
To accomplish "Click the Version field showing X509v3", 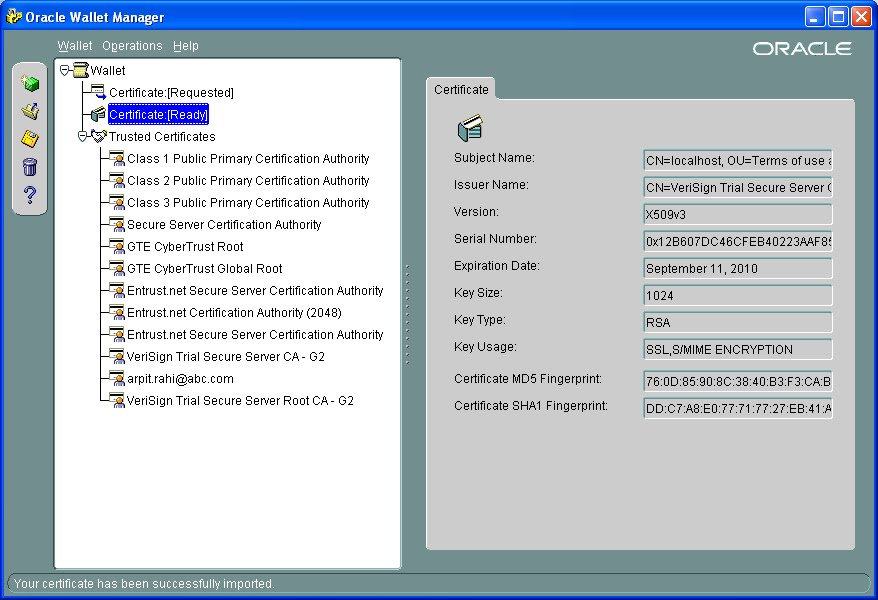I will (738, 214).
